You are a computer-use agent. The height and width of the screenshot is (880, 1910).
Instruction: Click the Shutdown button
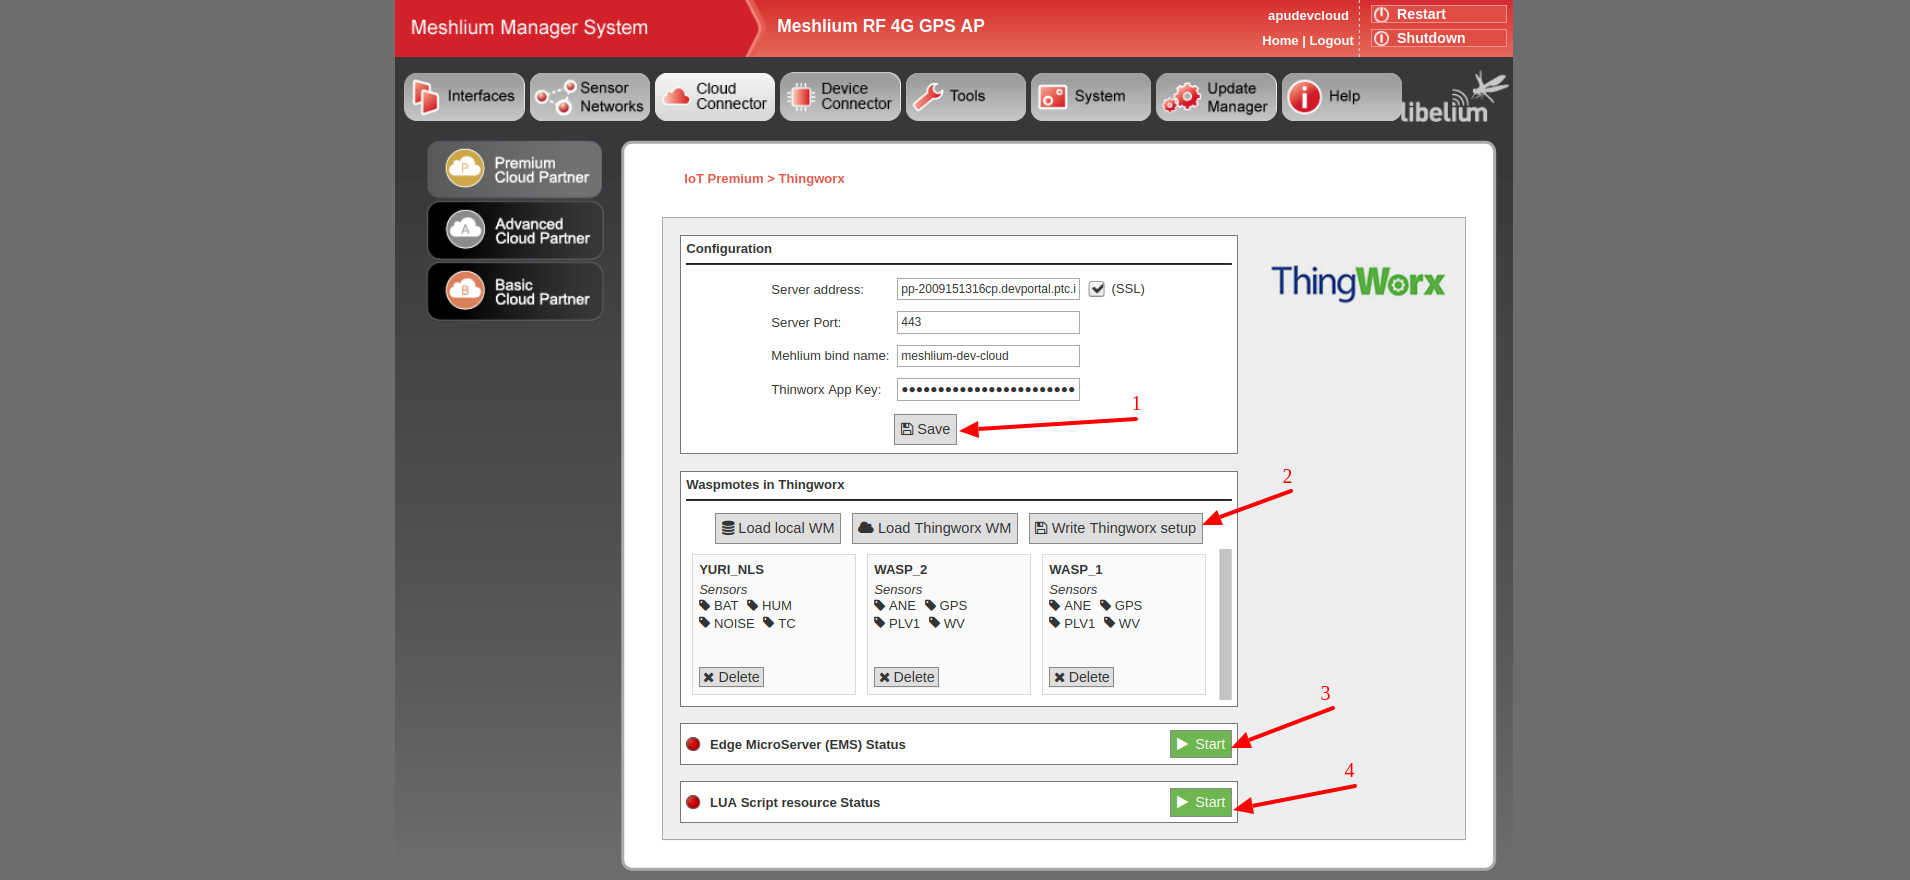(x=1439, y=38)
